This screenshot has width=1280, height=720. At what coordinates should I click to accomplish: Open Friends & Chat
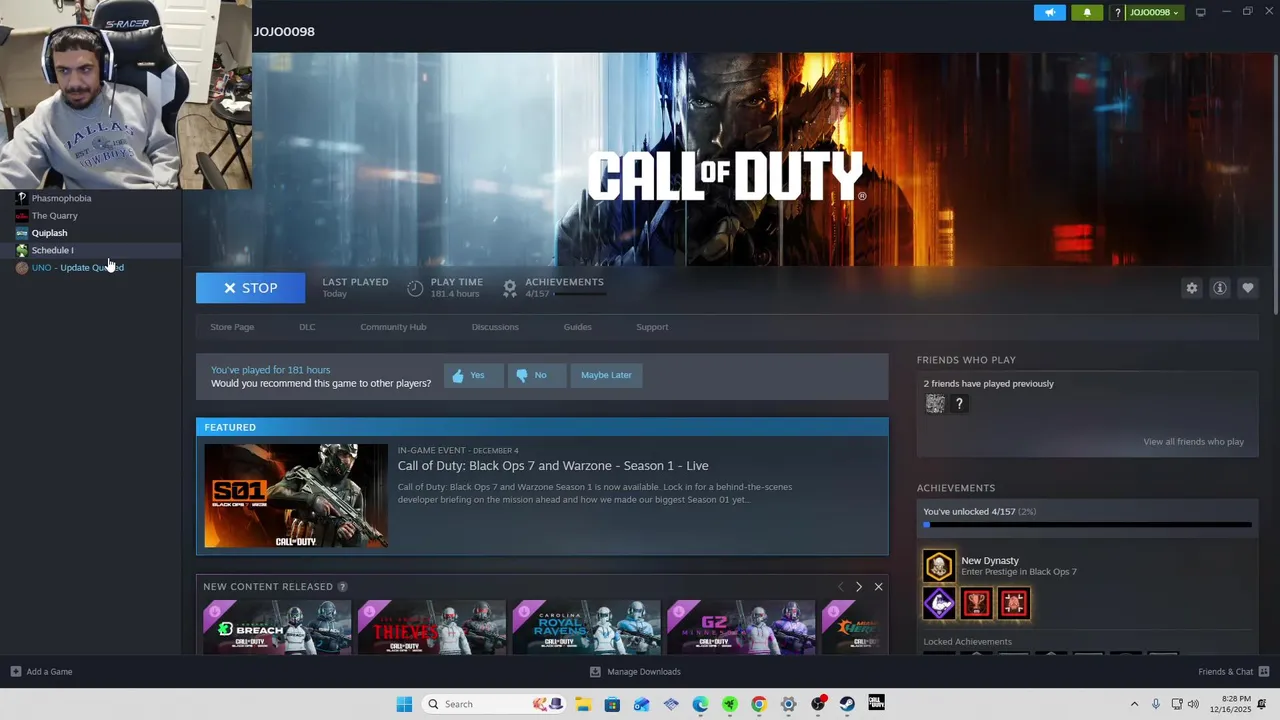[x=1233, y=672]
